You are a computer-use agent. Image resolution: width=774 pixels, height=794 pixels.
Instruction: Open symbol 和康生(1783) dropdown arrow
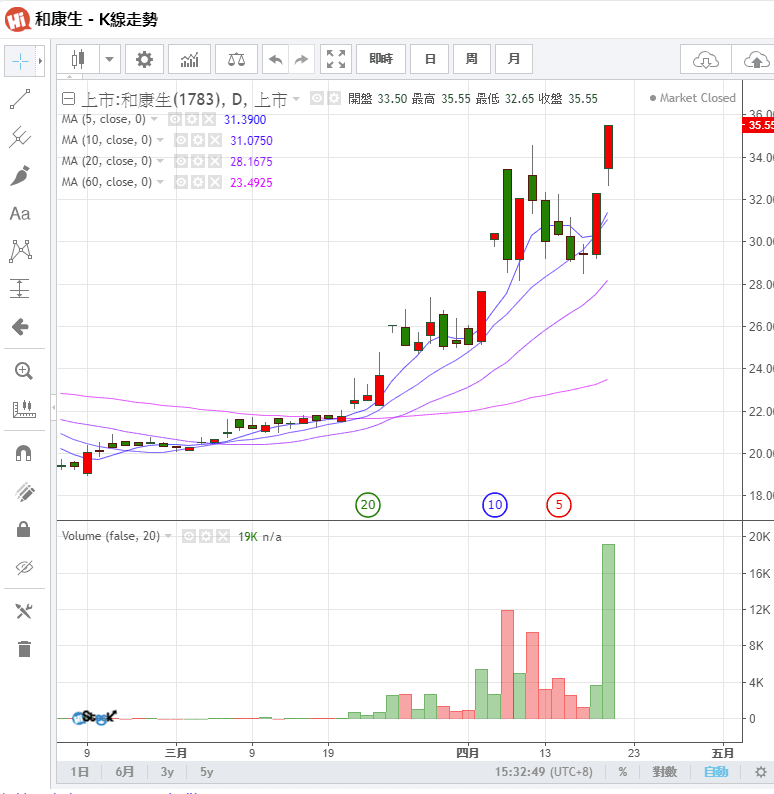pos(296,99)
